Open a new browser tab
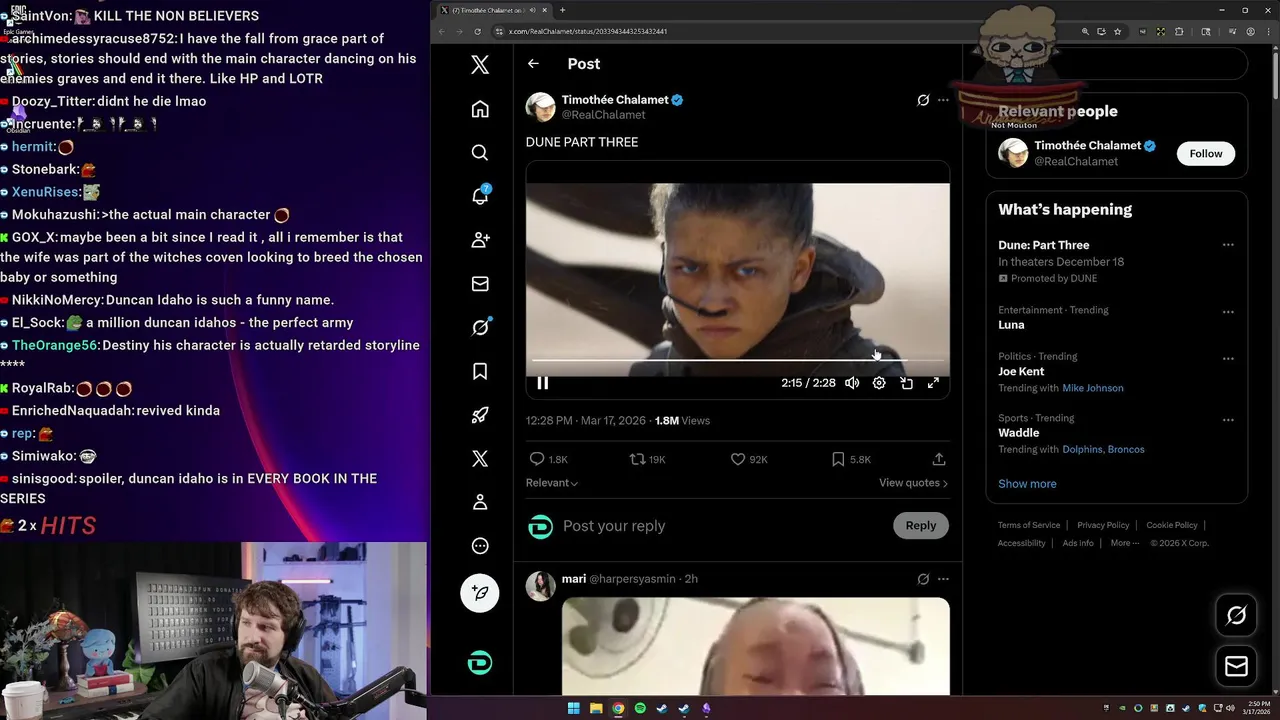Viewport: 1280px width, 720px height. tap(562, 10)
